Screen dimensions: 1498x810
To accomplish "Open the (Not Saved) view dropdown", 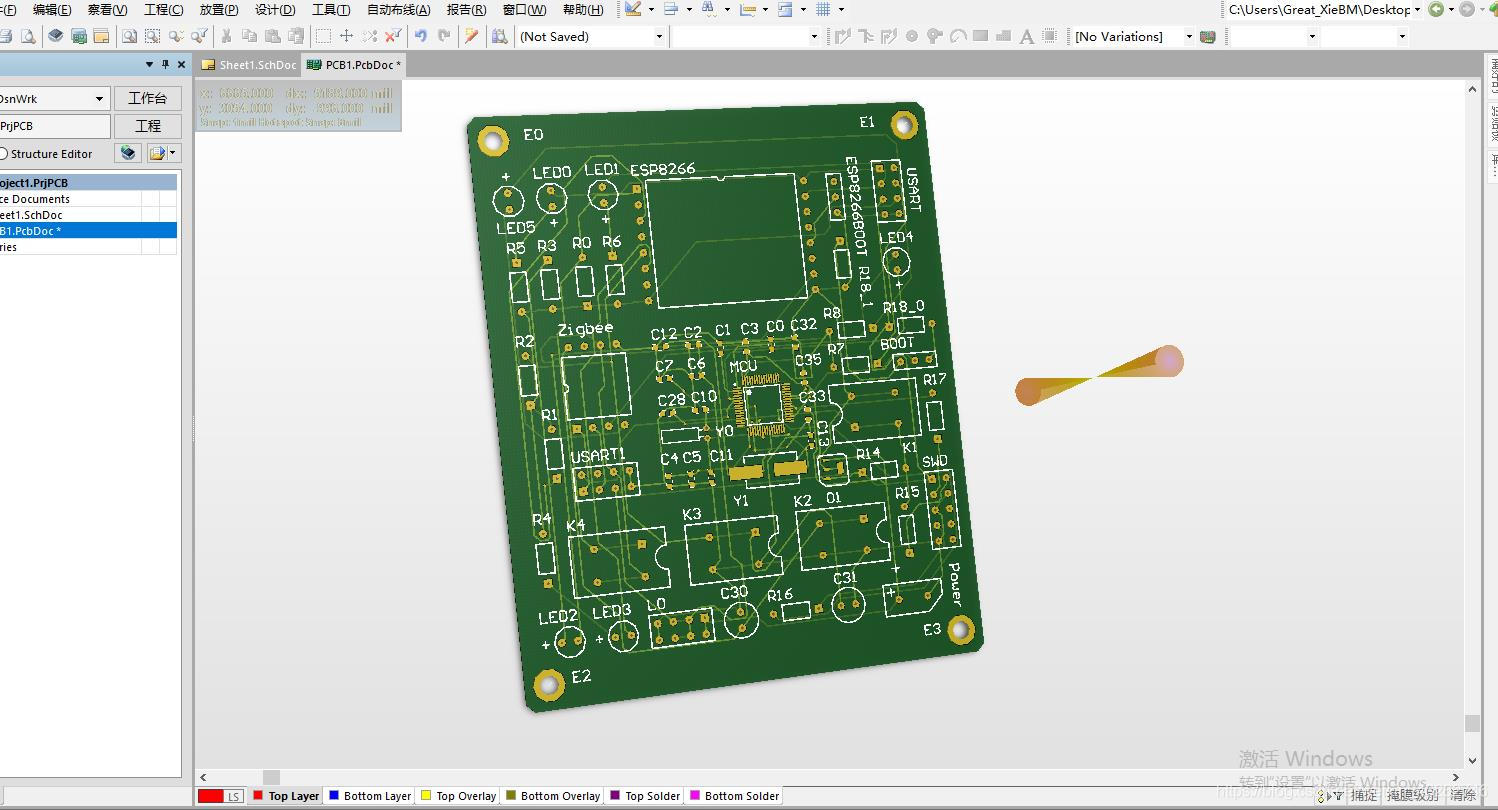I will click(x=659, y=36).
